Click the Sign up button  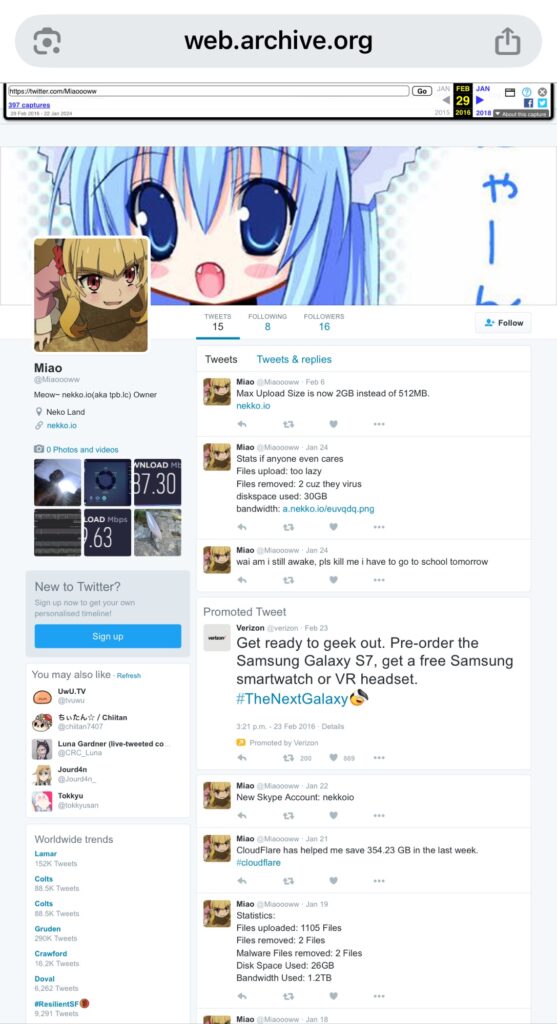tap(108, 636)
